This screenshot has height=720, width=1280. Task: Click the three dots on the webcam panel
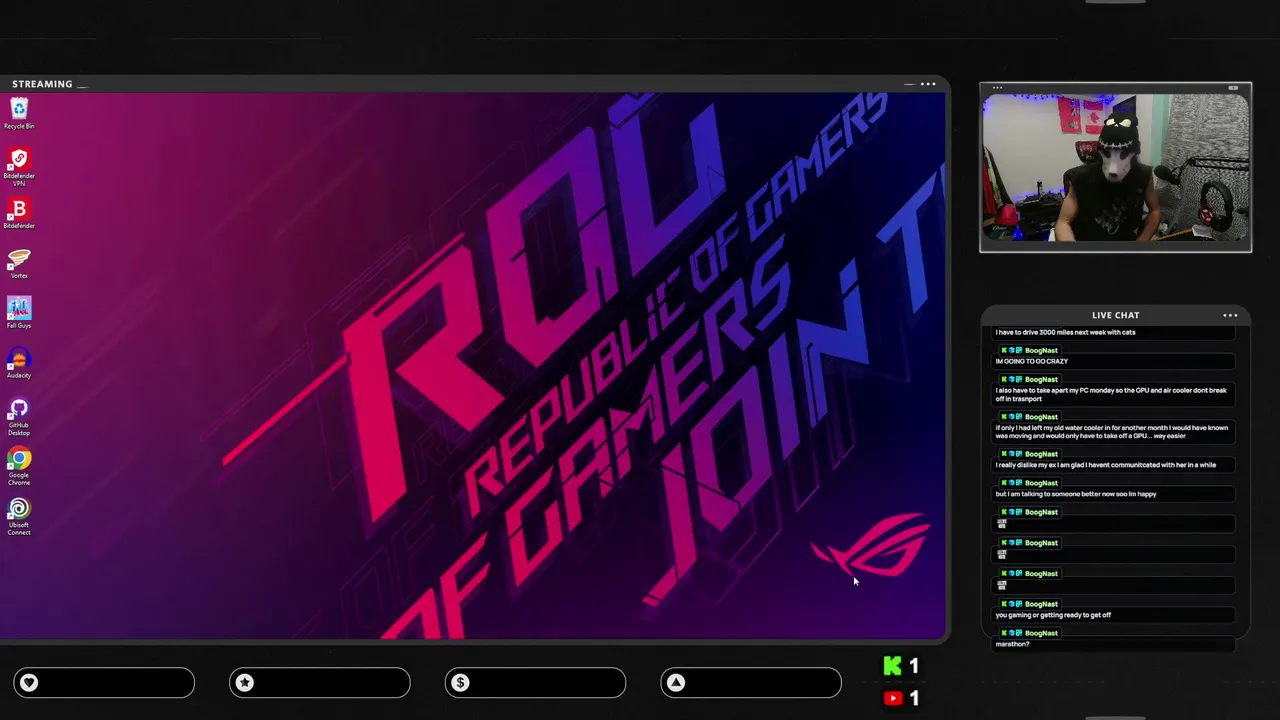(997, 88)
